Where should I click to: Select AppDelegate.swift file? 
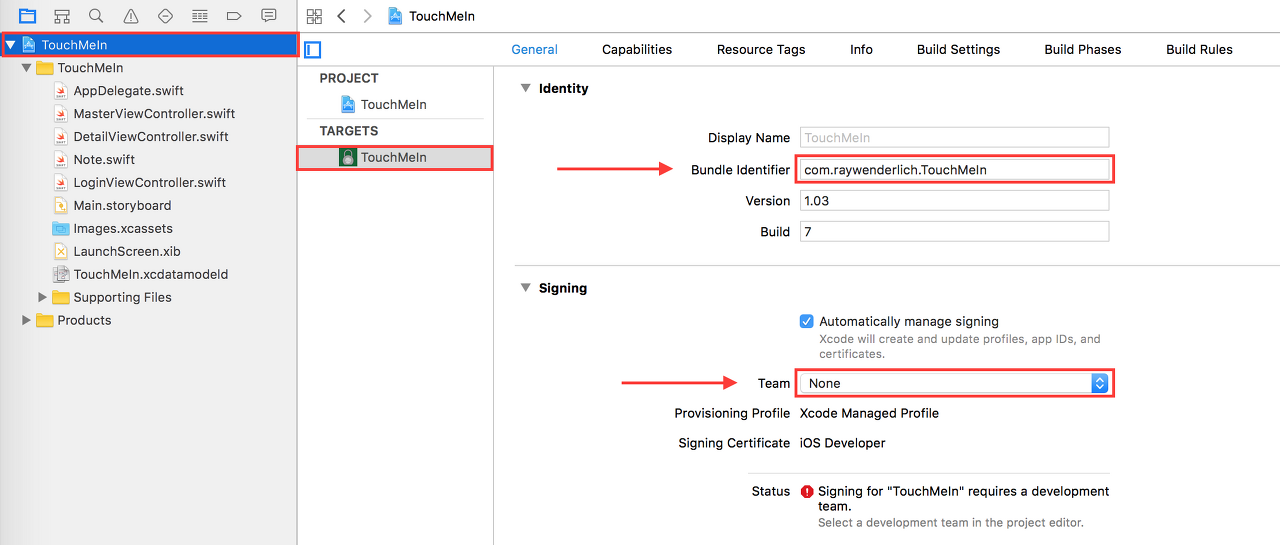(129, 91)
